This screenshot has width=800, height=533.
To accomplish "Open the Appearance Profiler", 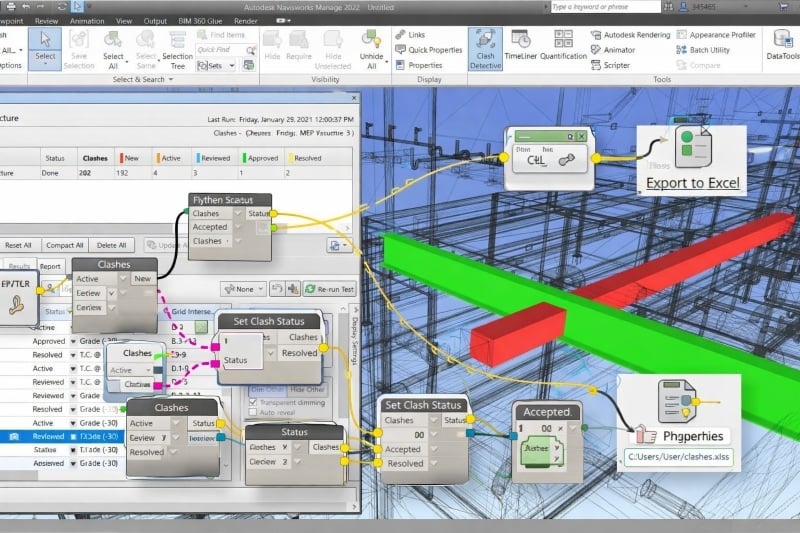I will pos(716,35).
